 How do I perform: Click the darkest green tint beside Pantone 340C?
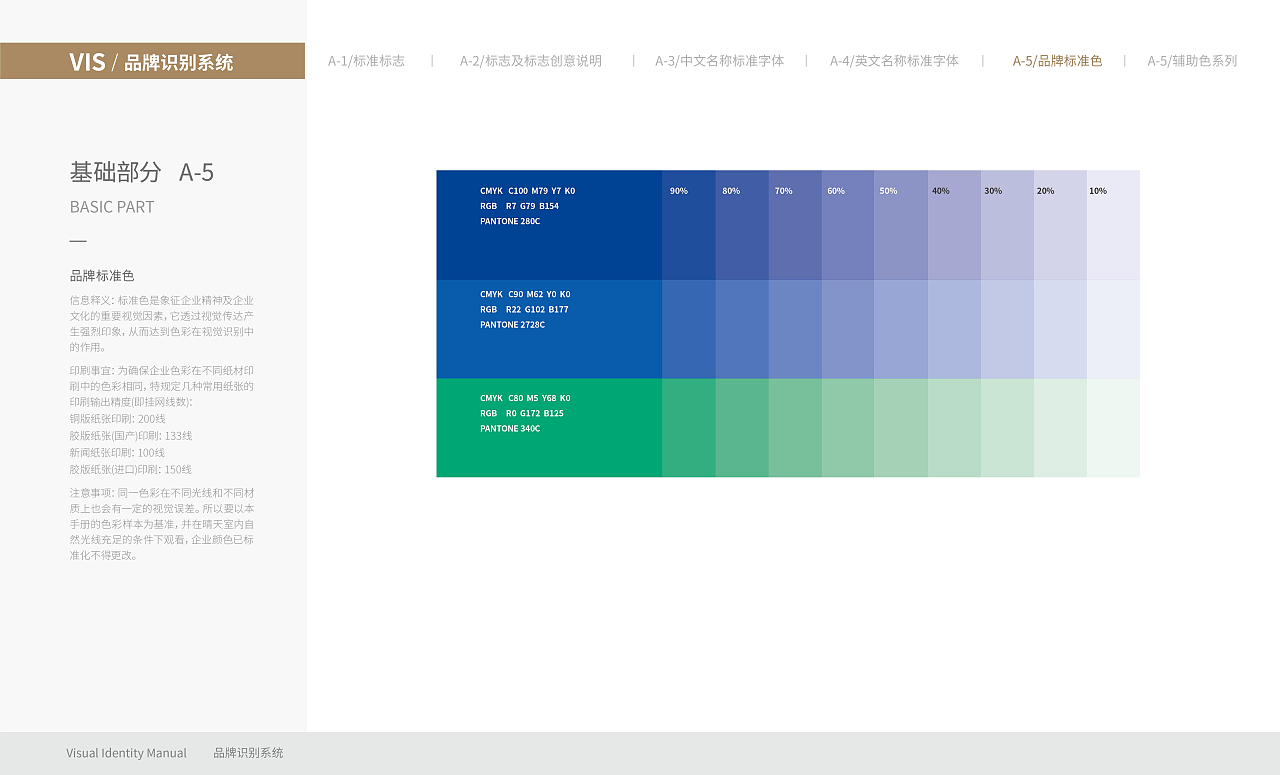[689, 428]
